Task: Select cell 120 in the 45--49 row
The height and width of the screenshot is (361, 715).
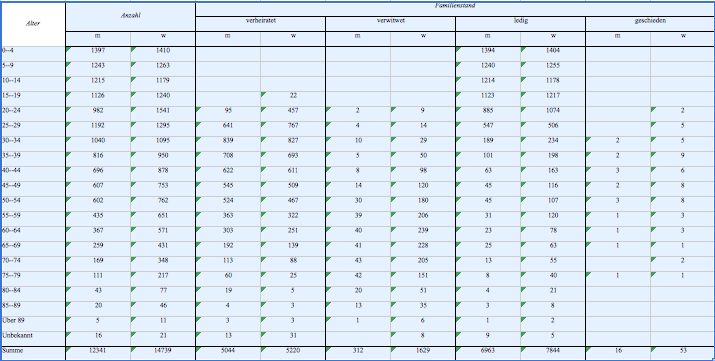Action: (423, 189)
